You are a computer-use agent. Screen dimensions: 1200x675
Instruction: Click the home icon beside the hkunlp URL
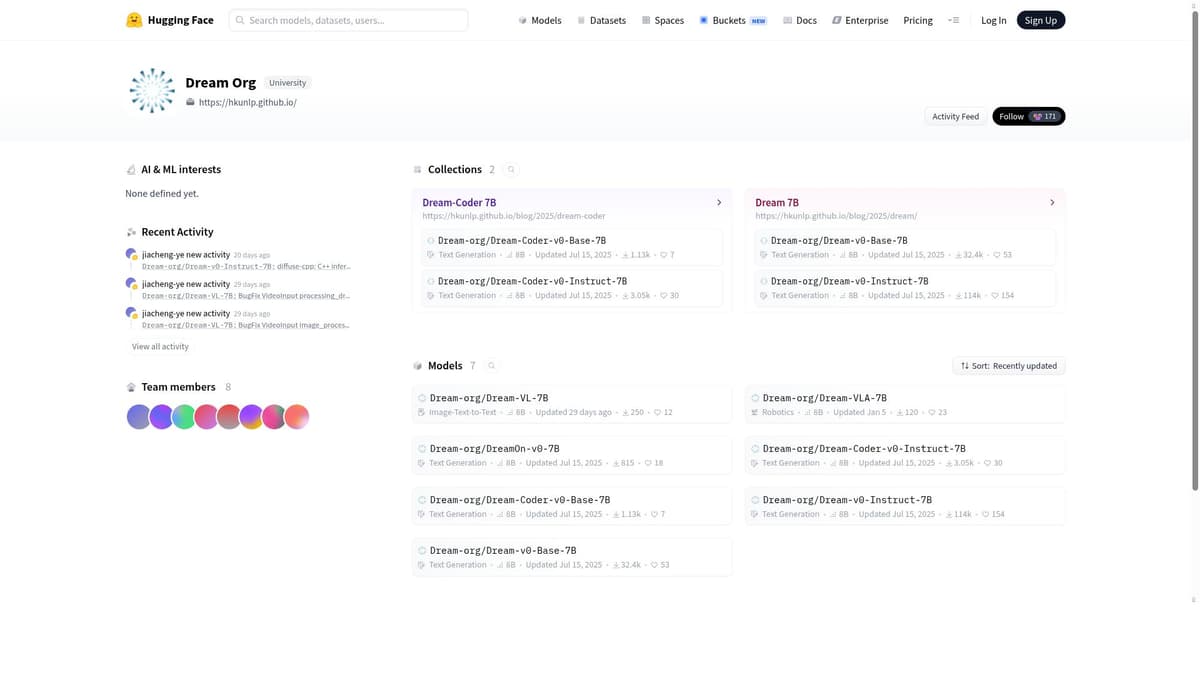(x=190, y=102)
